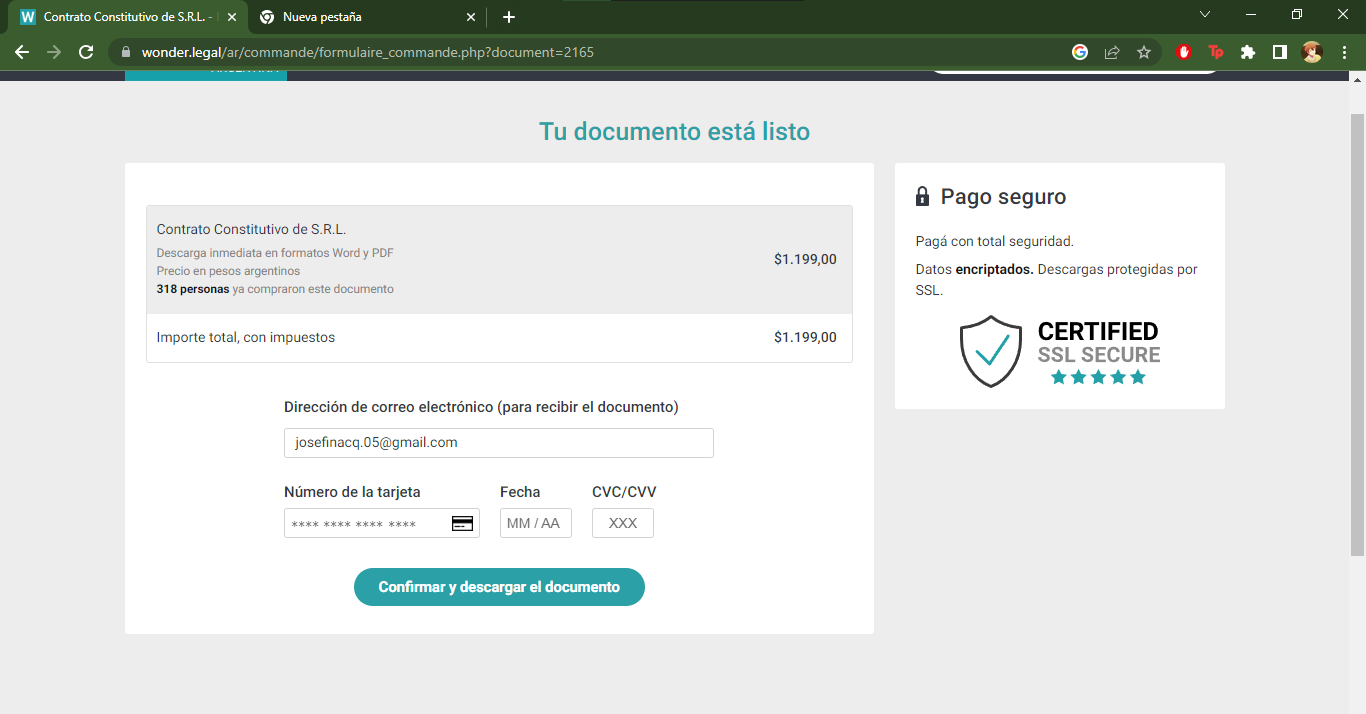
Task: Switch to the Nueva pestaña tab
Action: coord(360,17)
